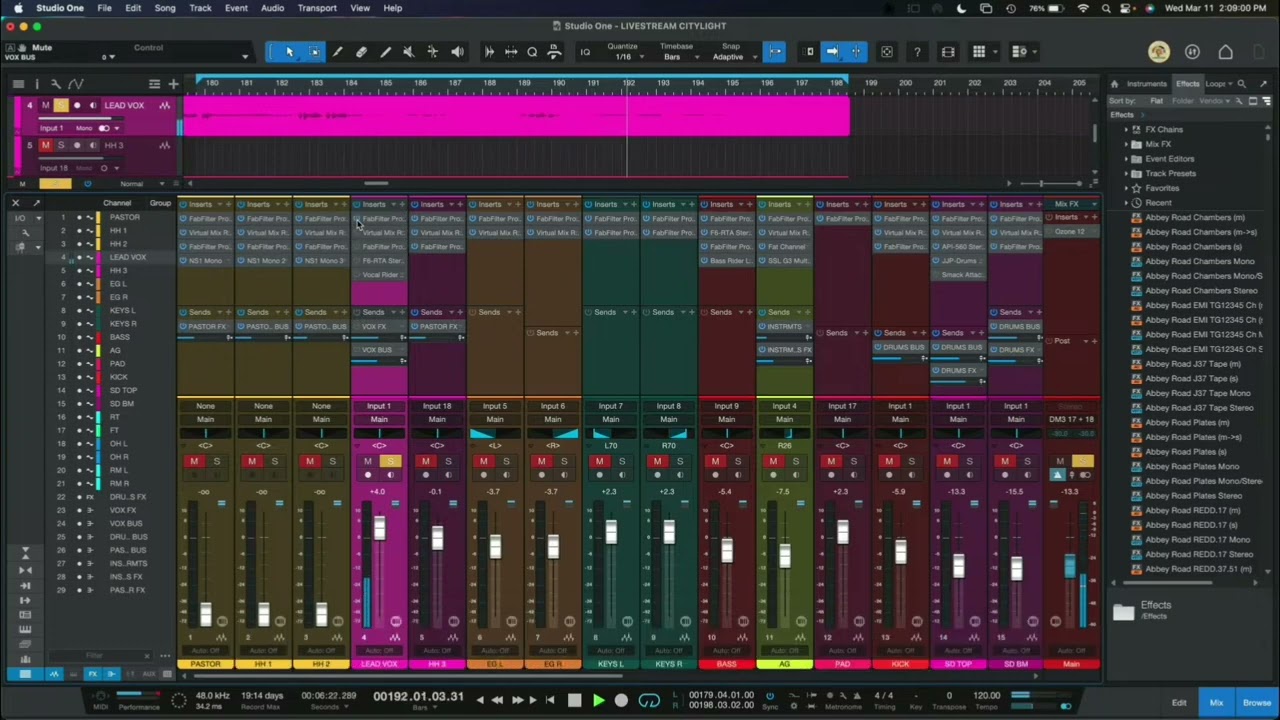The height and width of the screenshot is (720, 1280).
Task: Toggle record arm on LEAD VOX track
Action: (77, 106)
